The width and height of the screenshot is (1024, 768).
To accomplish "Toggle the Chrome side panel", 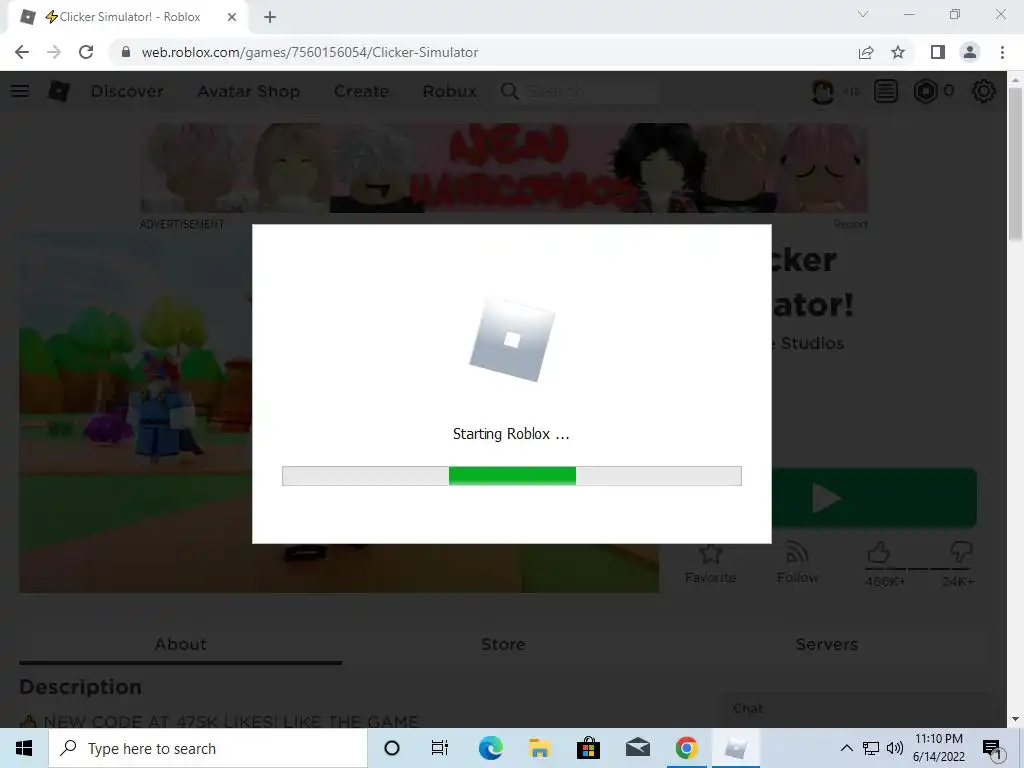I will (938, 52).
